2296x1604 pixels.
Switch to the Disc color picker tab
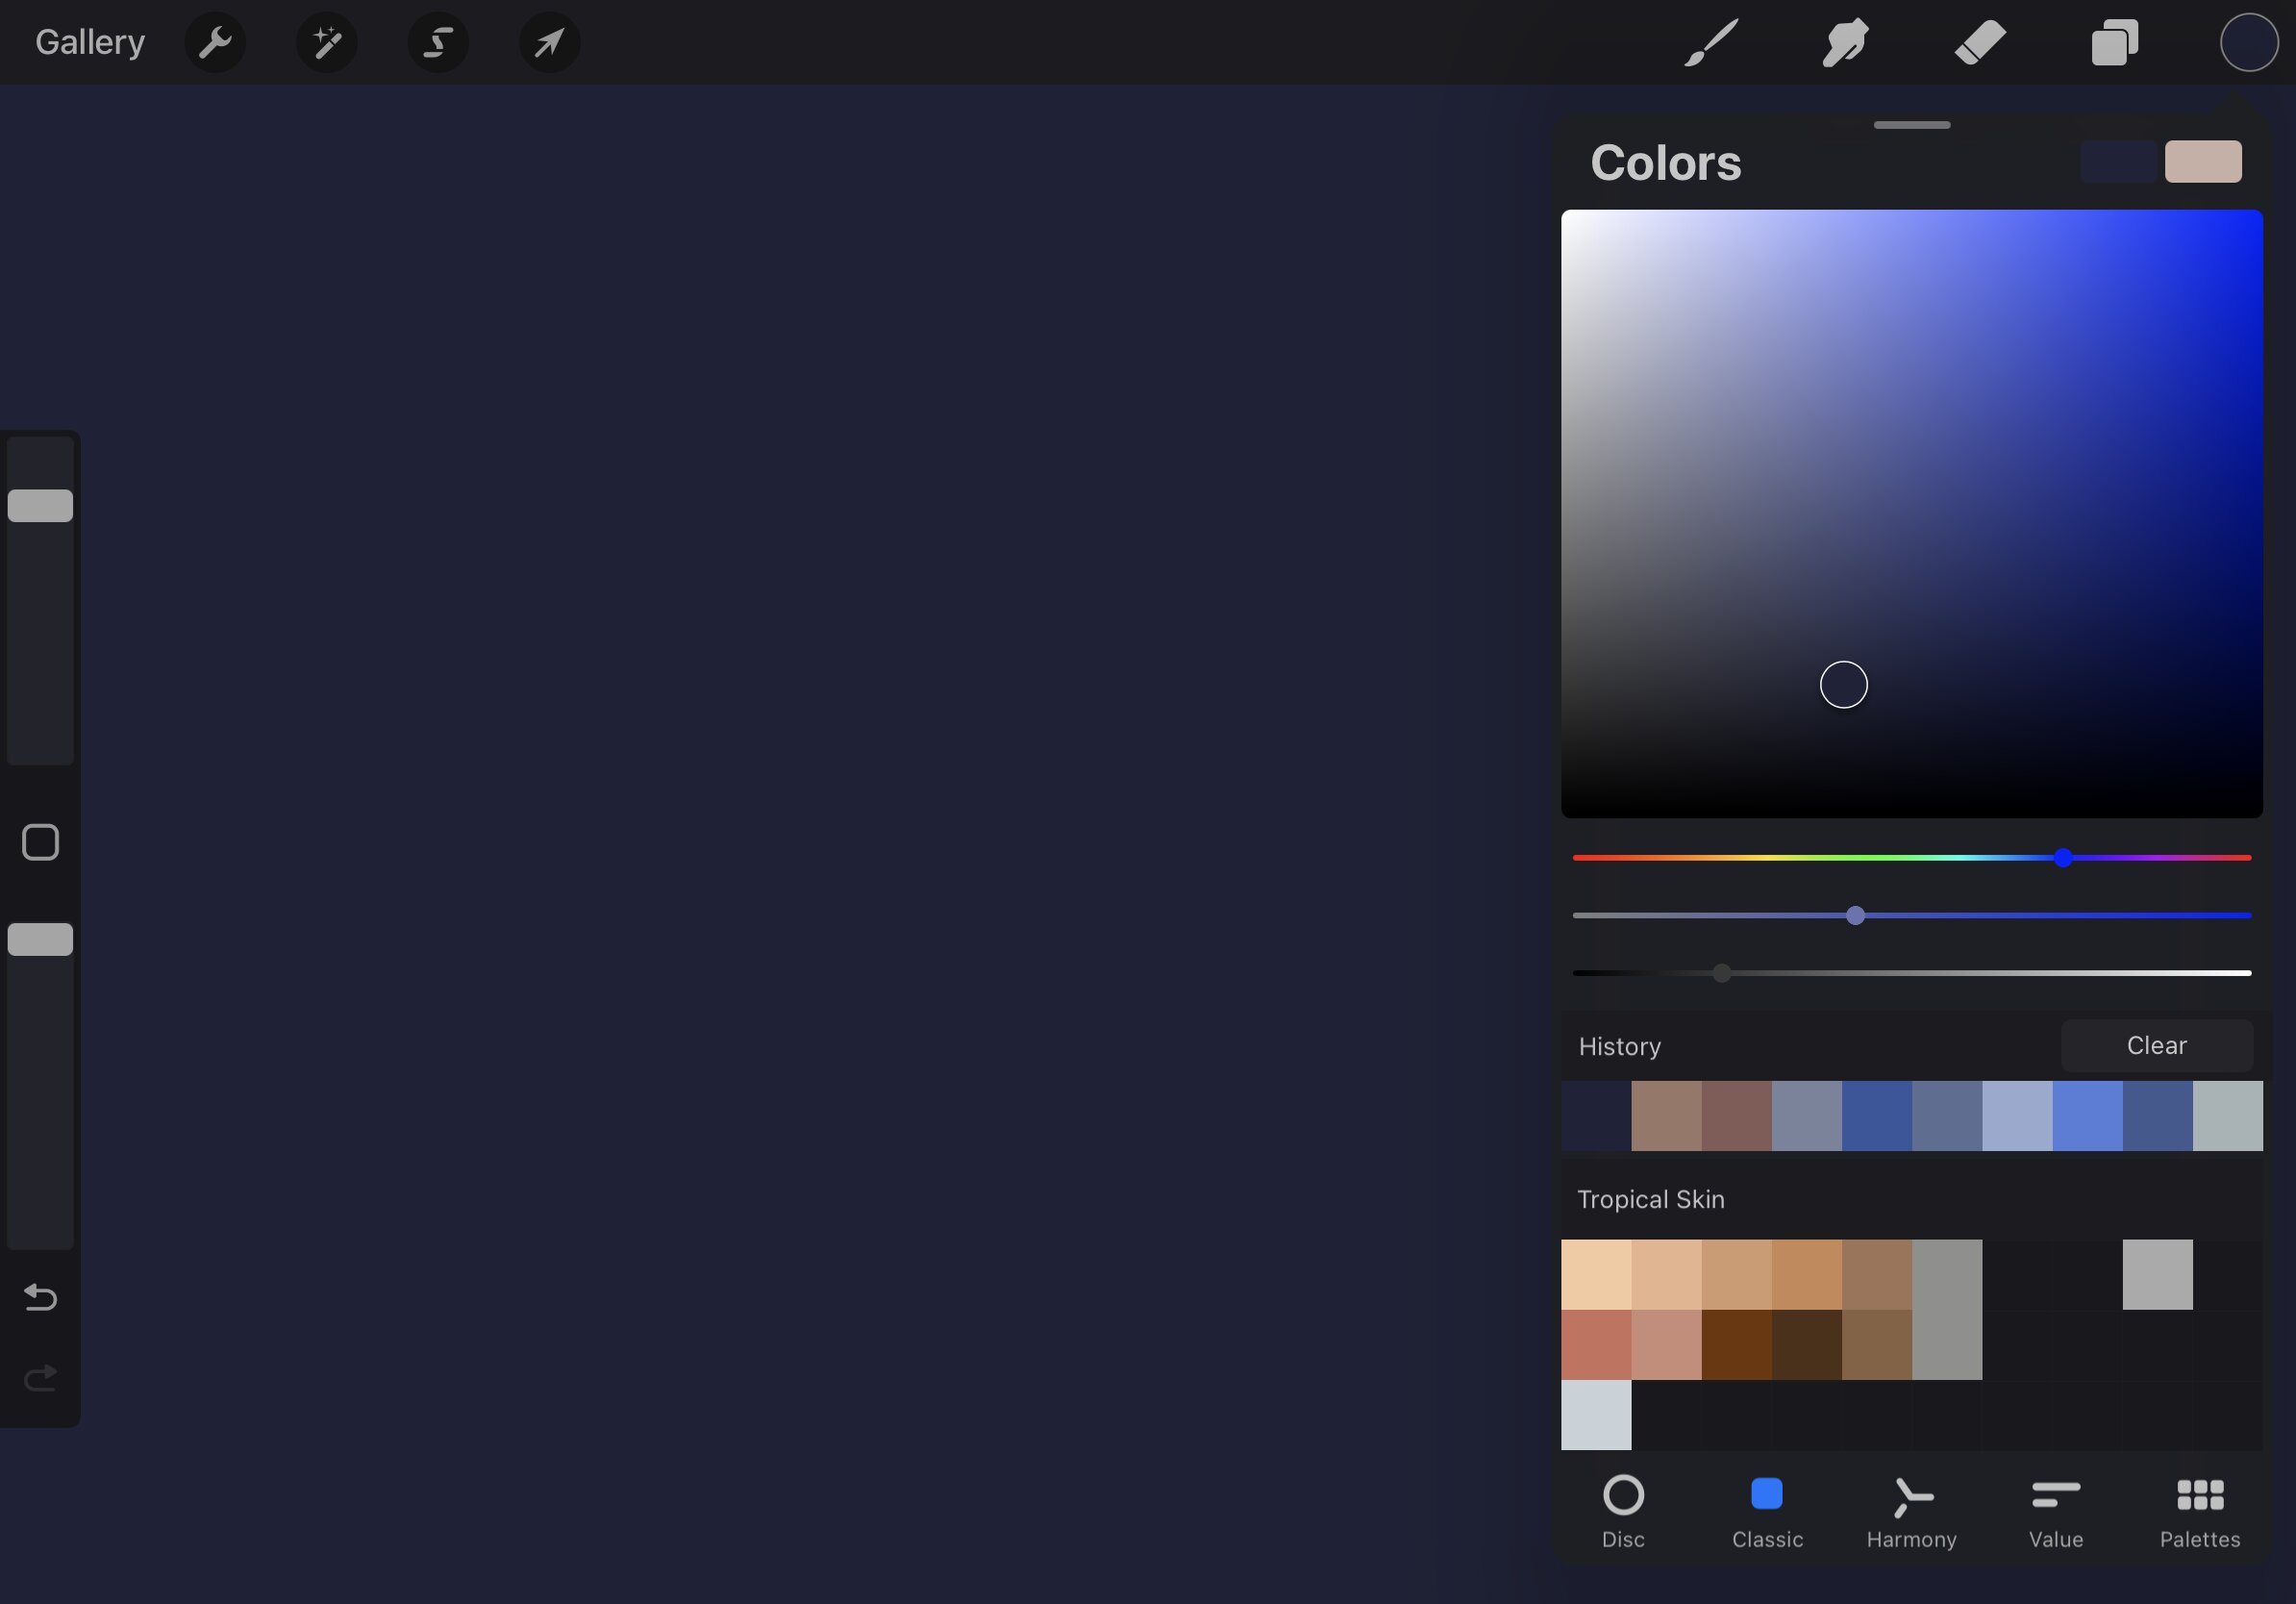click(1624, 1512)
